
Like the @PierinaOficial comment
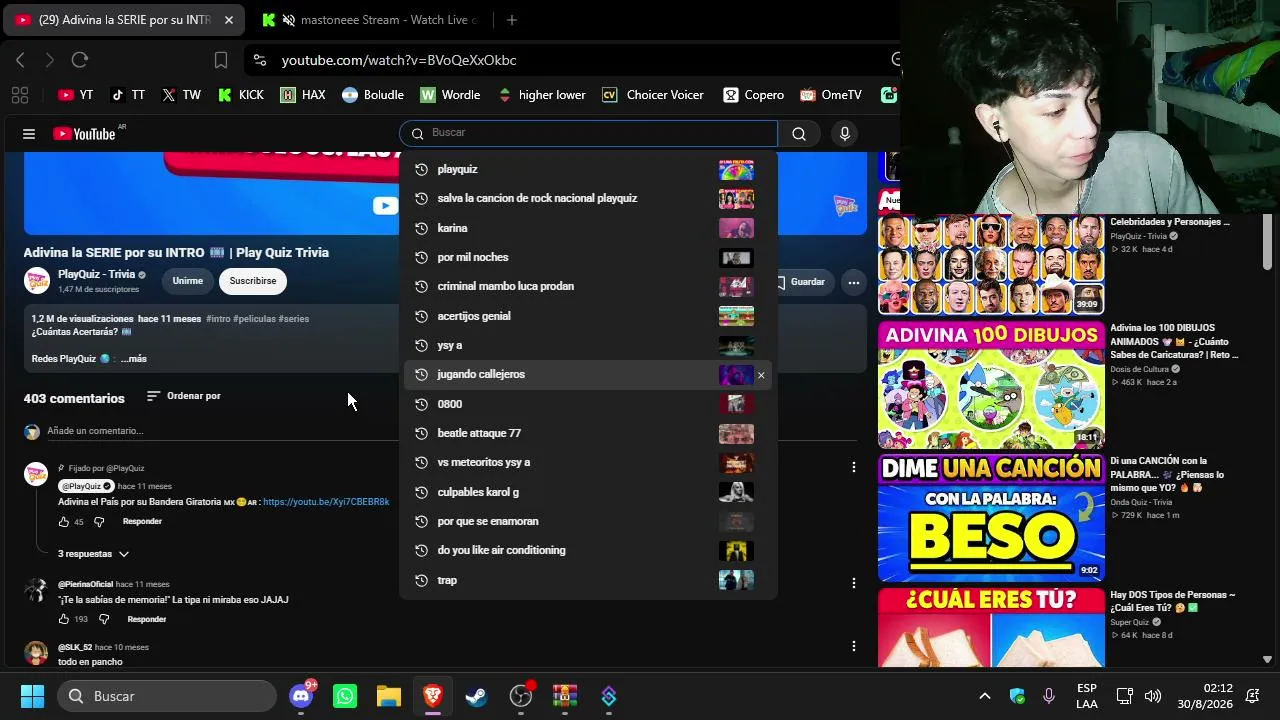click(64, 620)
